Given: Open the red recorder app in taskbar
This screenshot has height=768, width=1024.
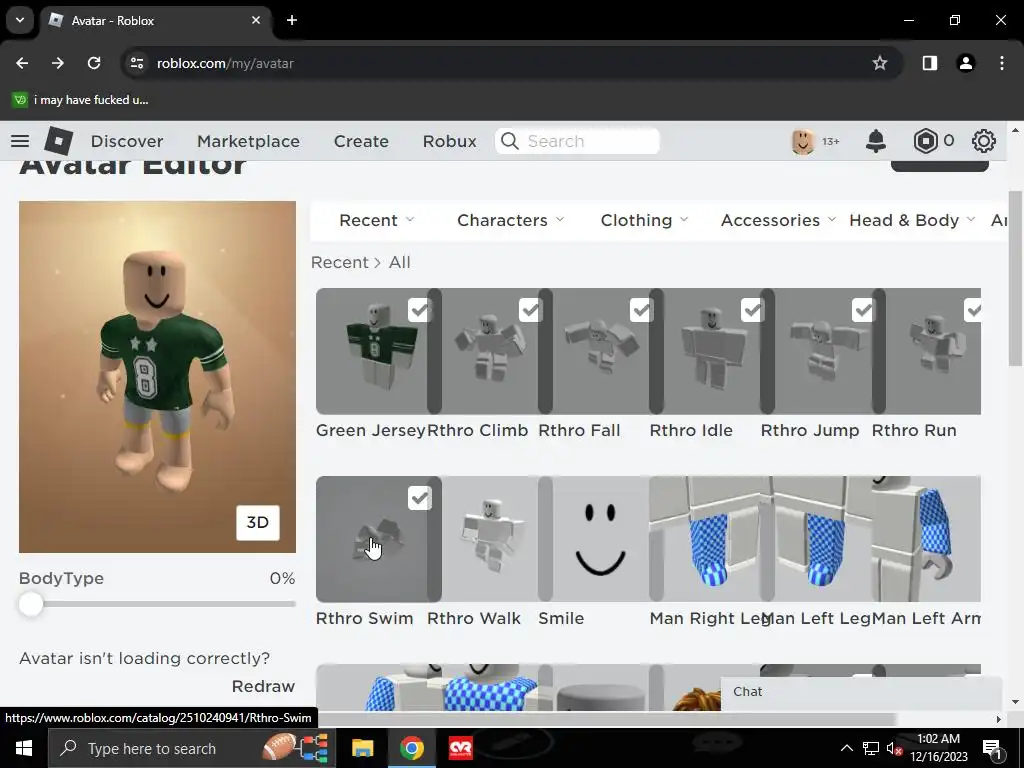Looking at the screenshot, I should [461, 748].
